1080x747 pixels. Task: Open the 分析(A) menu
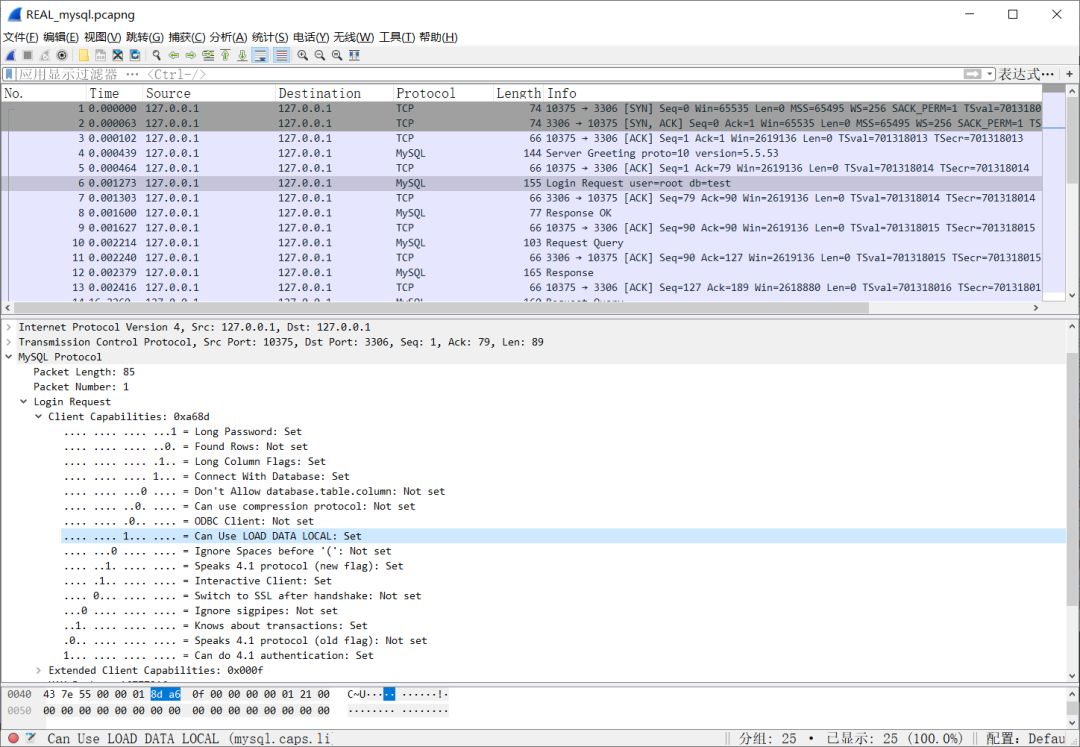point(228,37)
